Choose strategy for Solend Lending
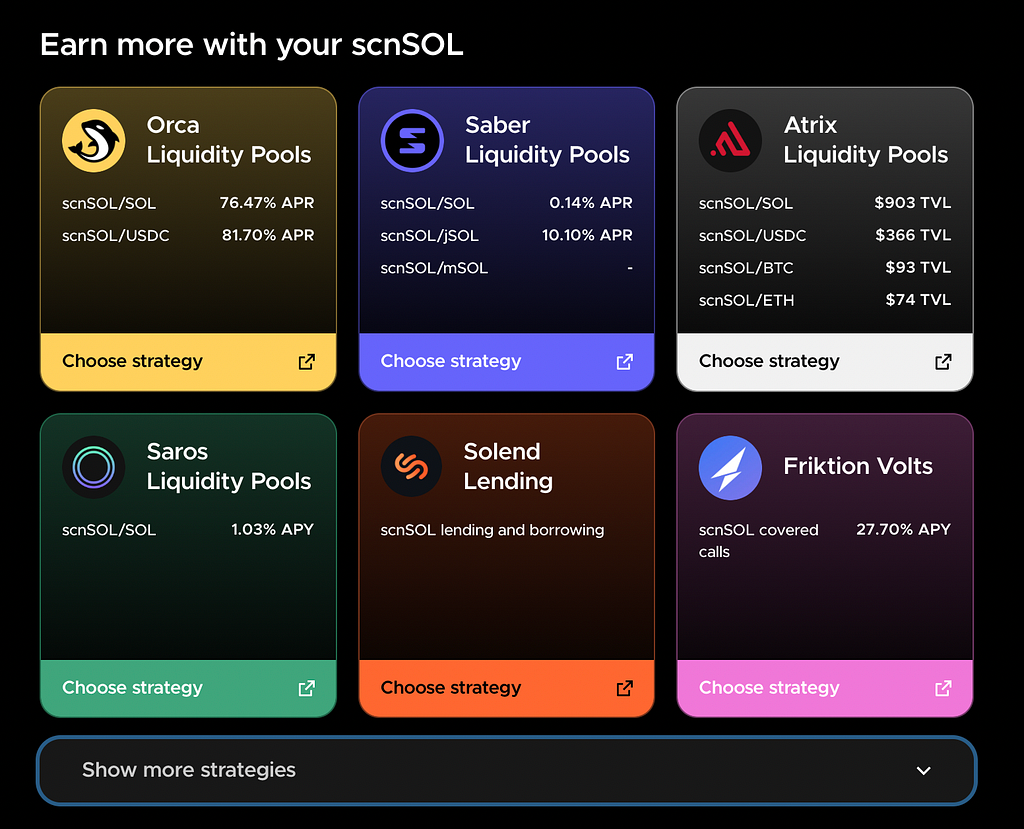 (506, 688)
